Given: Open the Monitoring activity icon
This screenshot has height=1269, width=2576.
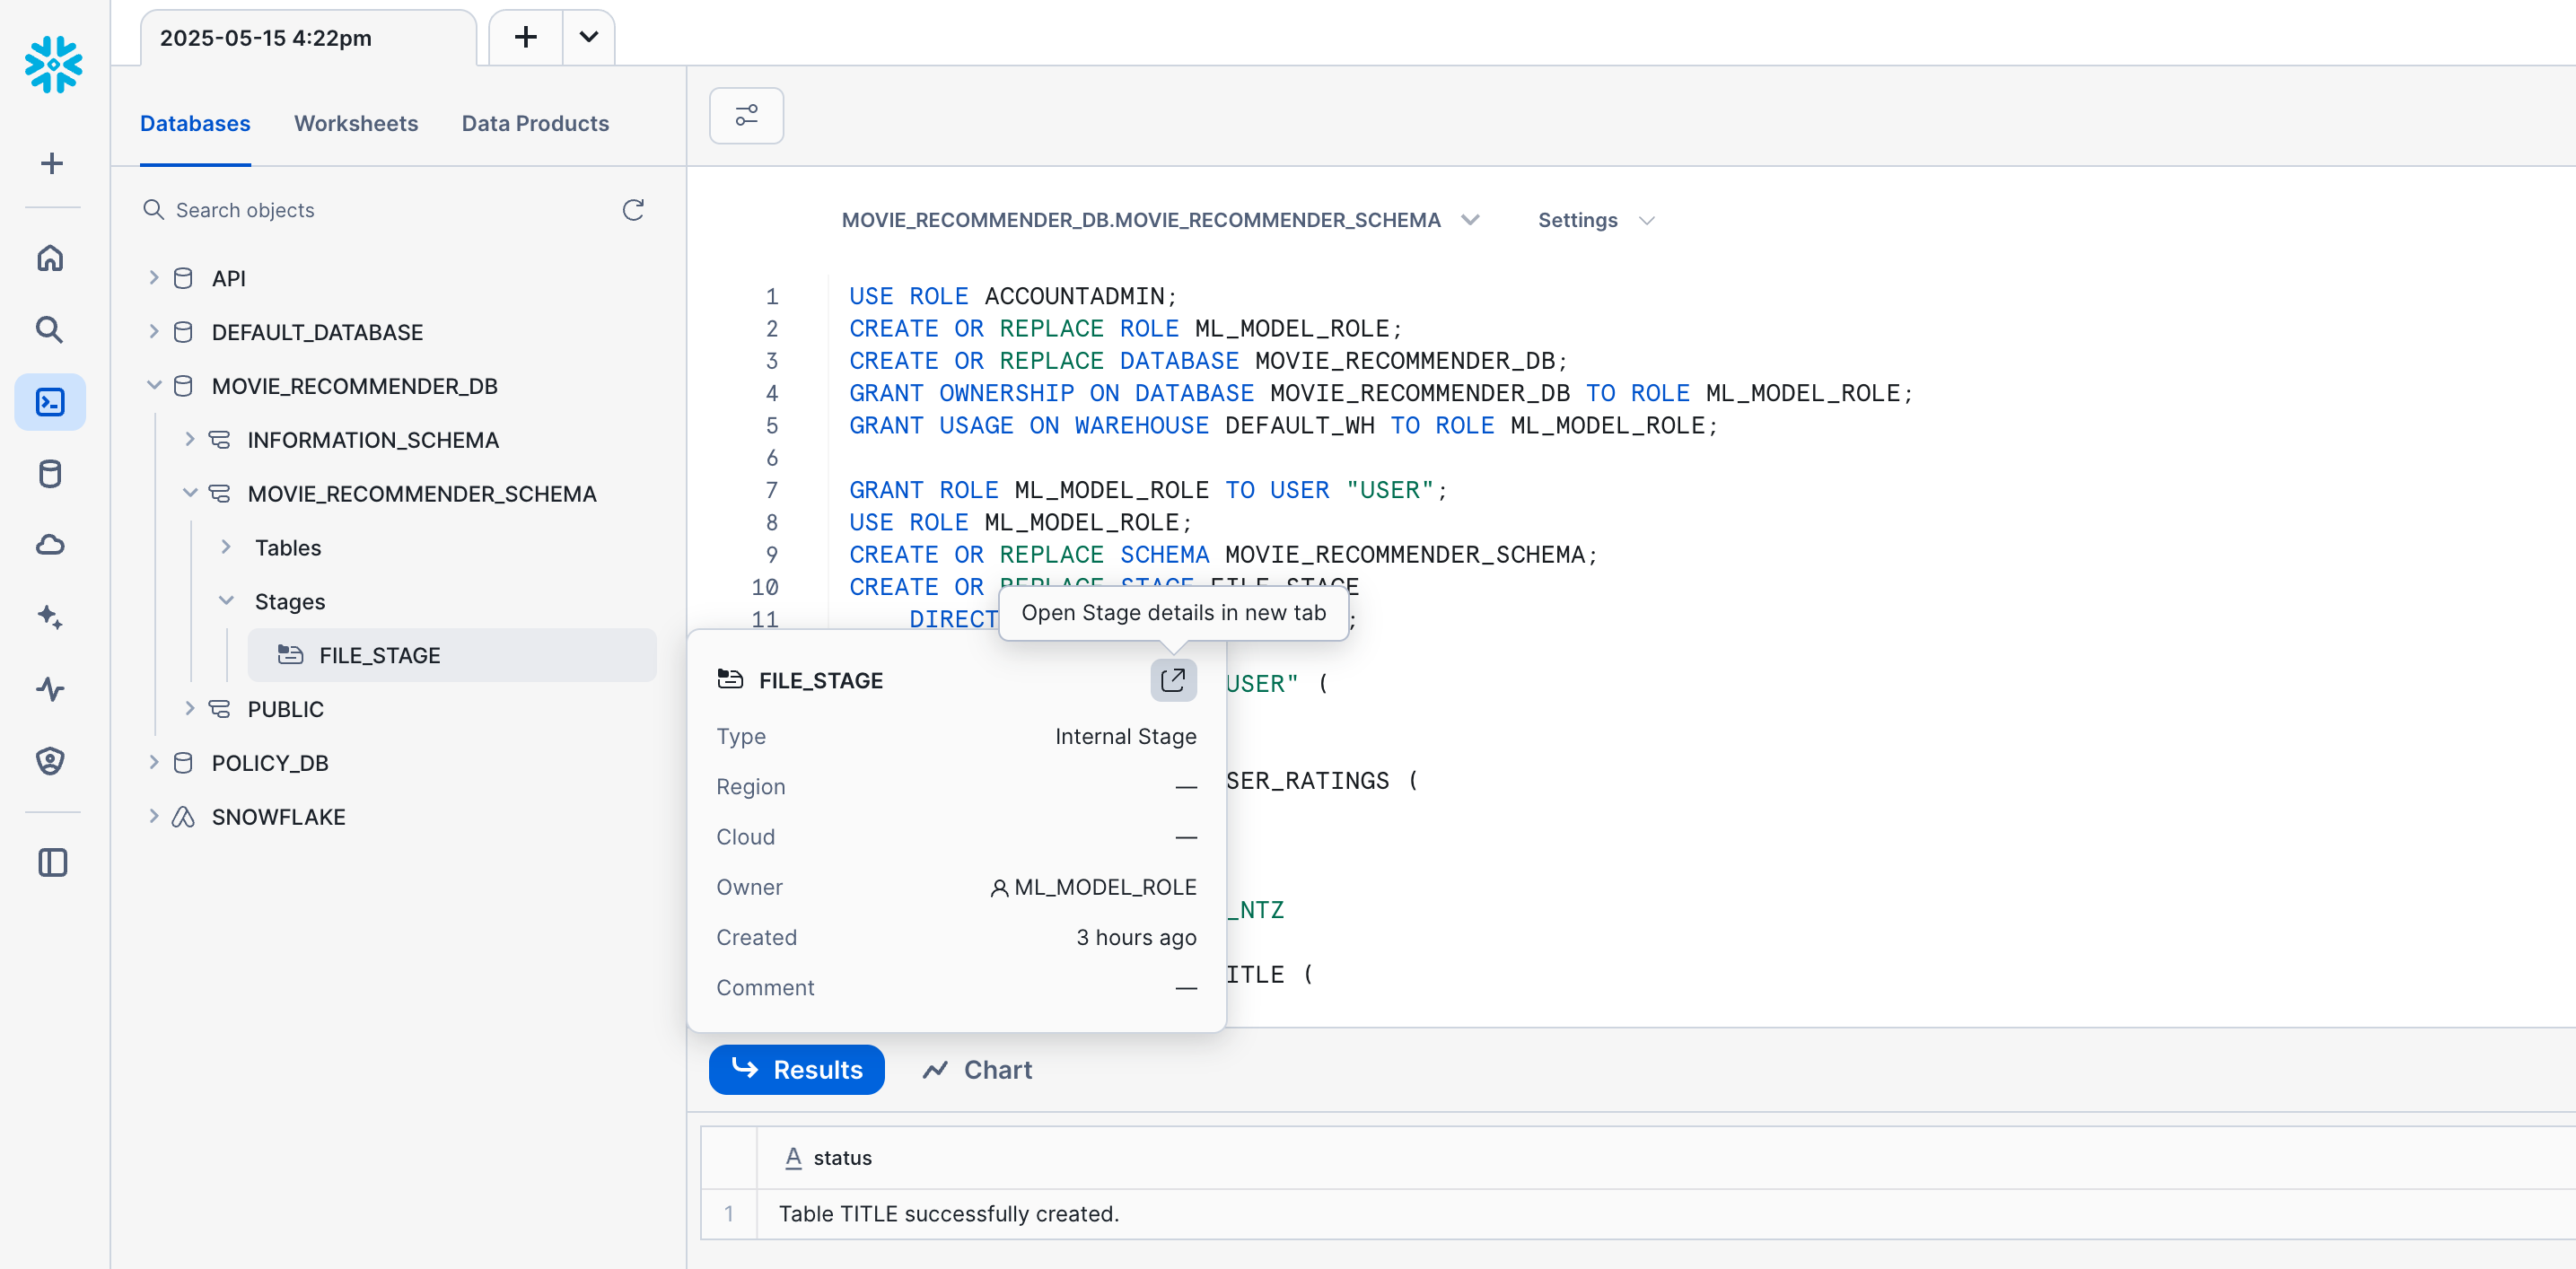Looking at the screenshot, I should click(50, 689).
